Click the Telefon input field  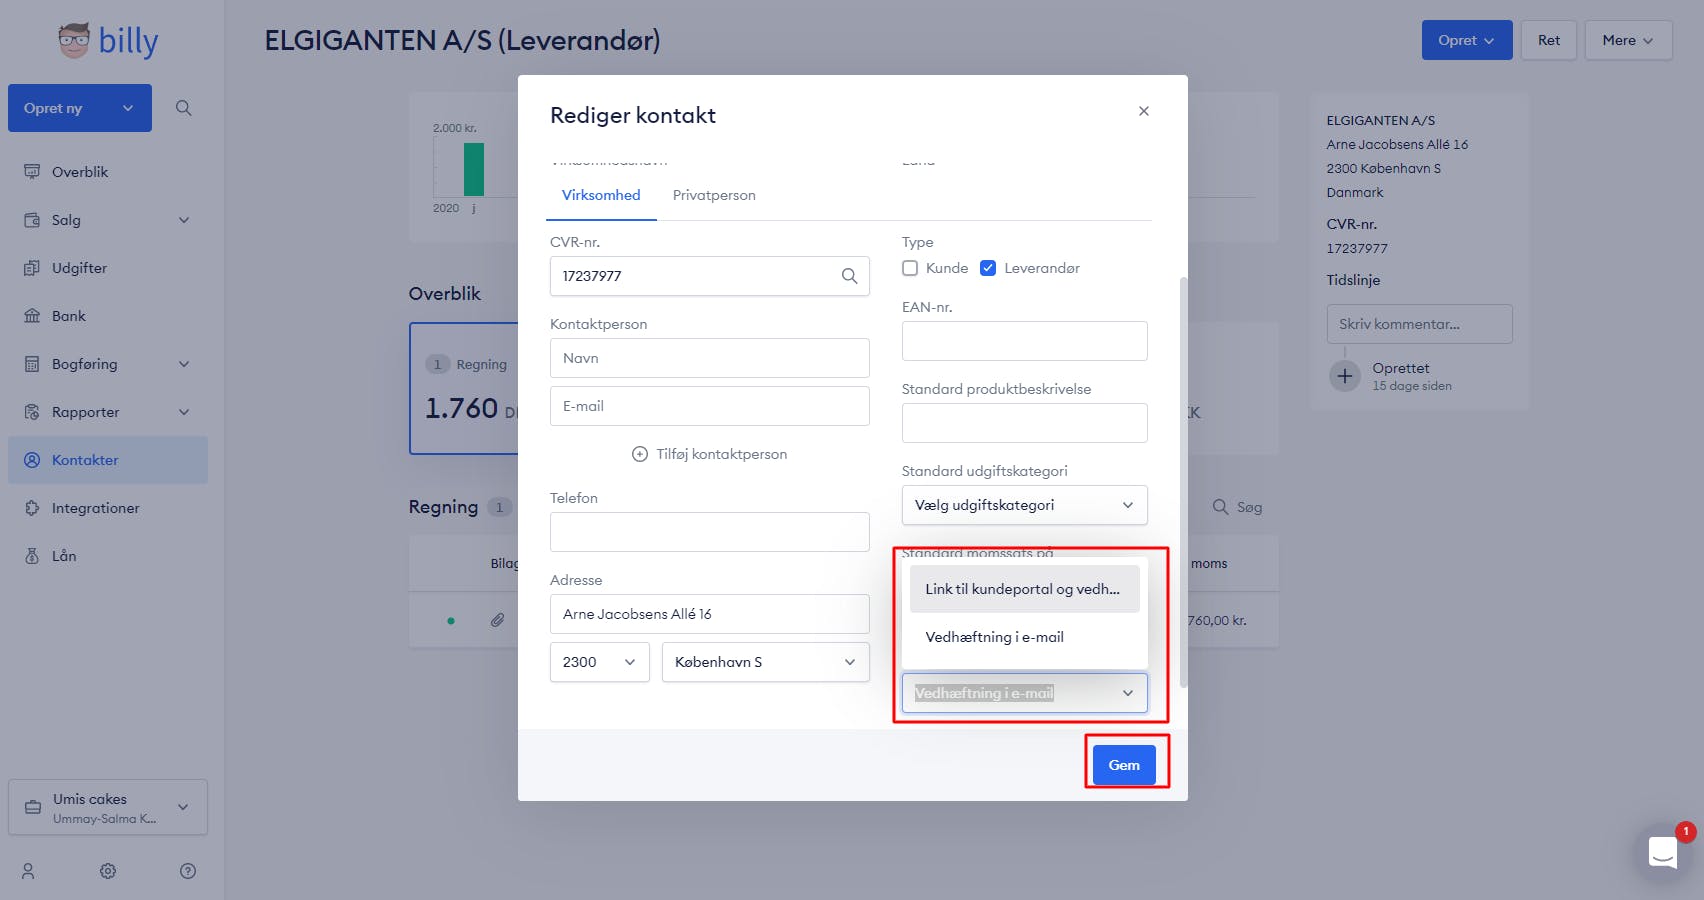click(710, 532)
